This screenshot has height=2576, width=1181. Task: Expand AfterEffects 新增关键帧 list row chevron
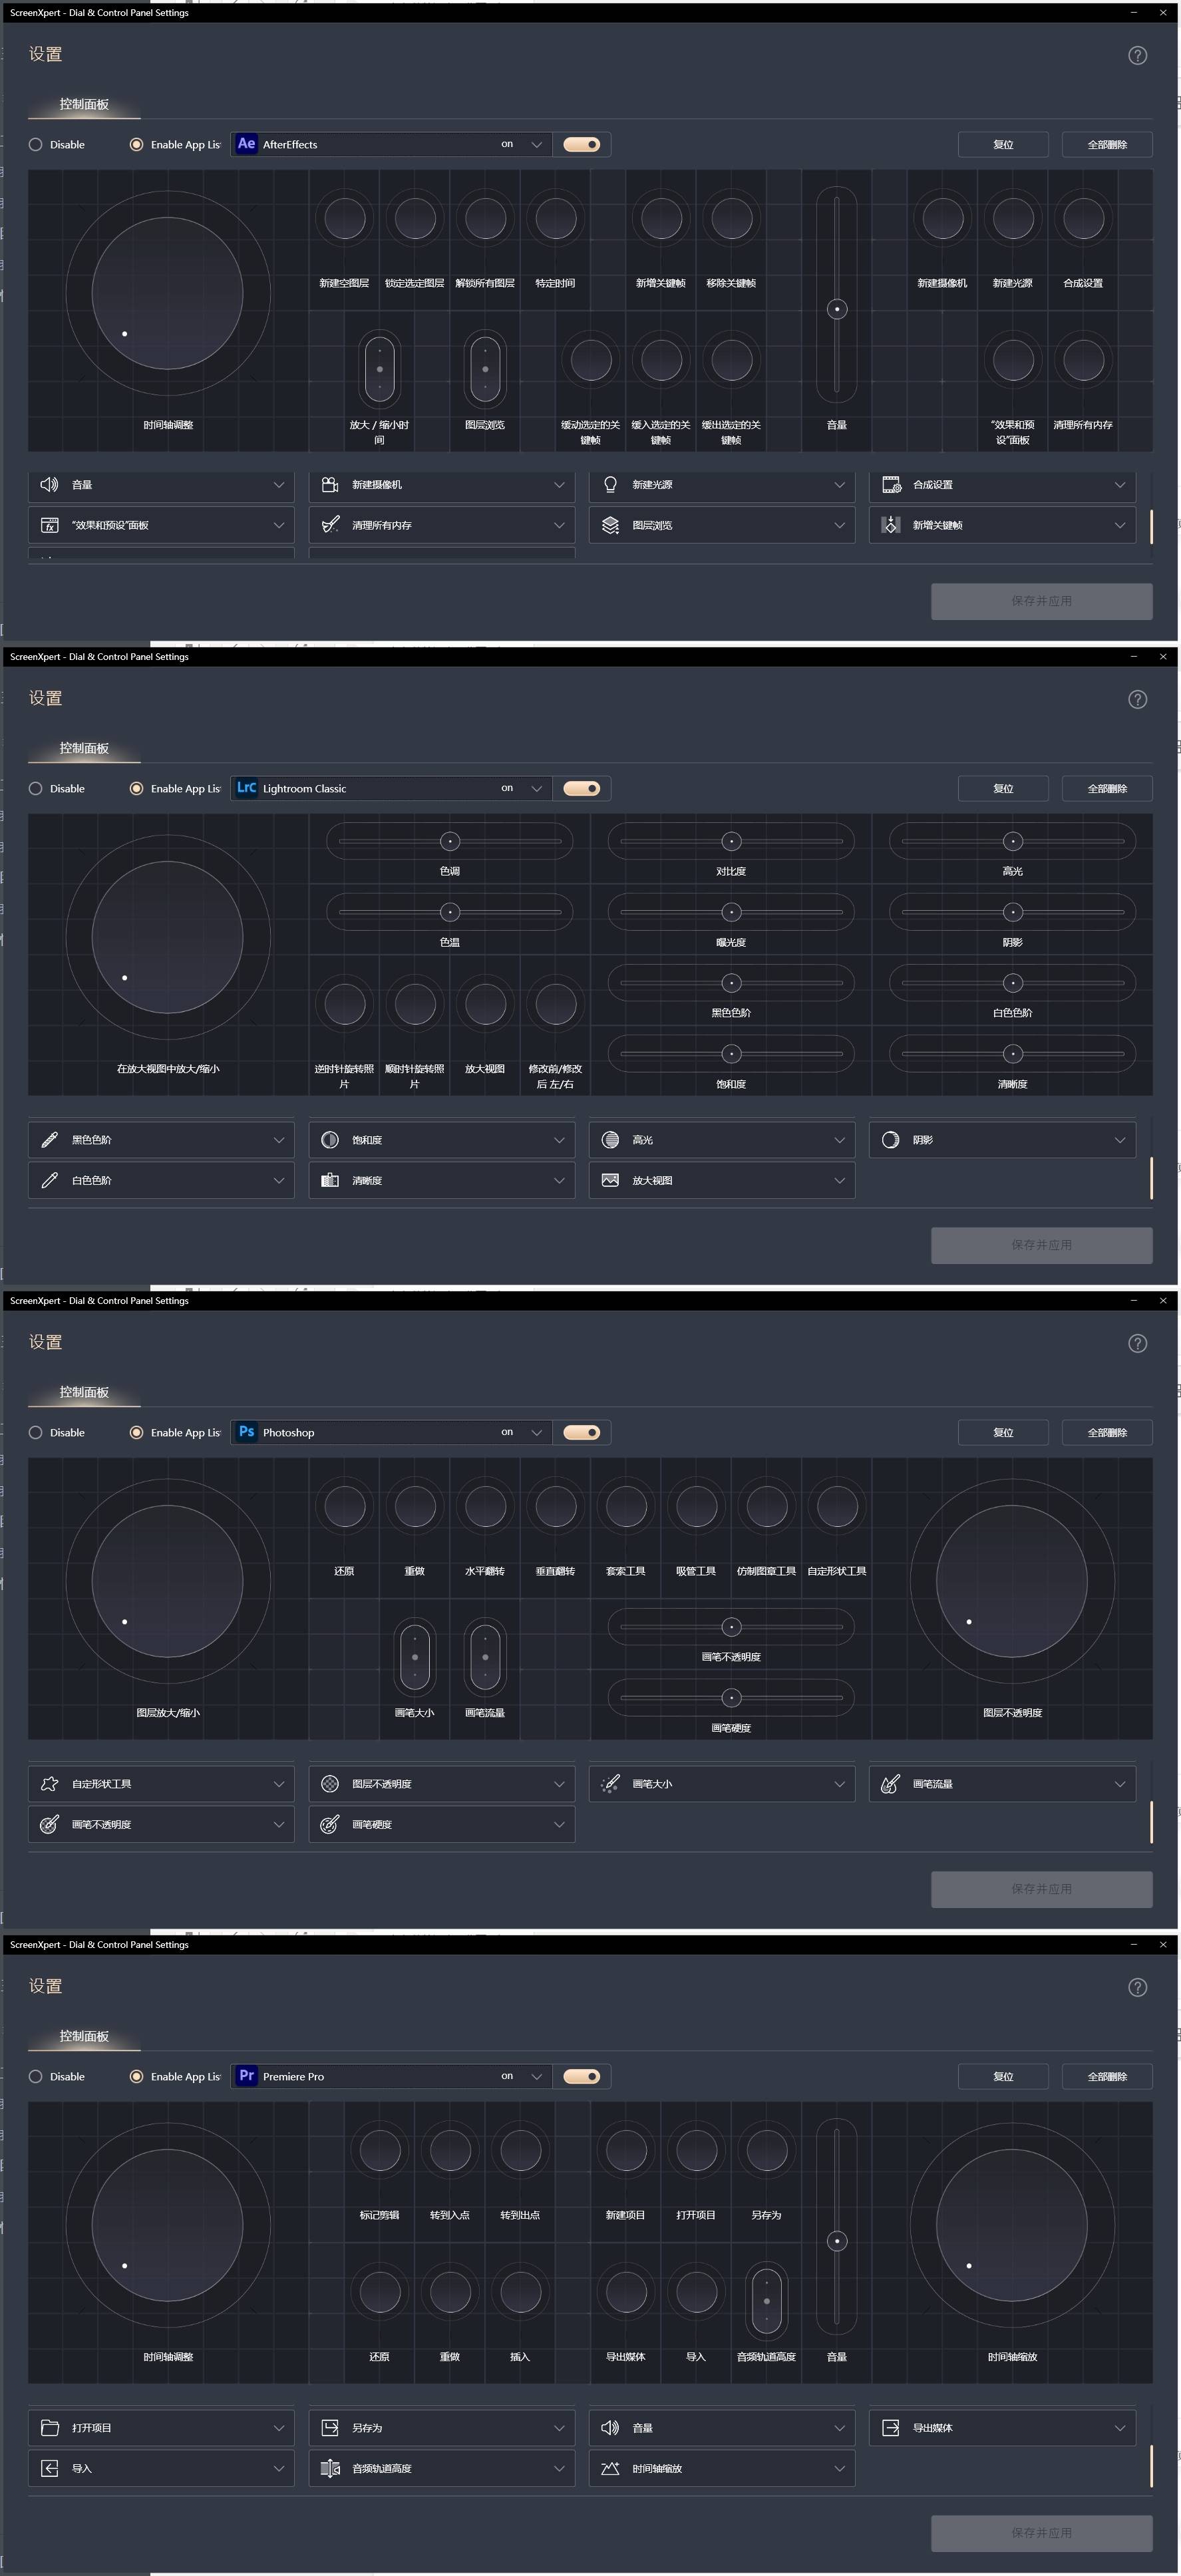pos(1120,525)
